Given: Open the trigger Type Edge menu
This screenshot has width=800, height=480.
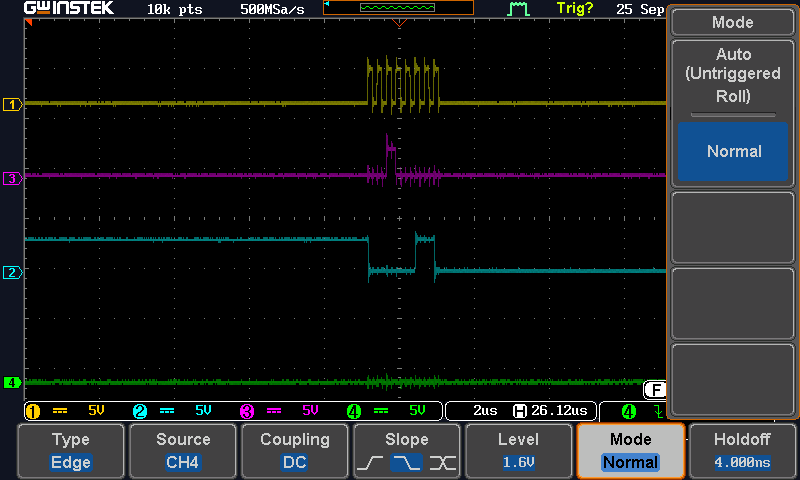Looking at the screenshot, I should pyautogui.click(x=71, y=451).
